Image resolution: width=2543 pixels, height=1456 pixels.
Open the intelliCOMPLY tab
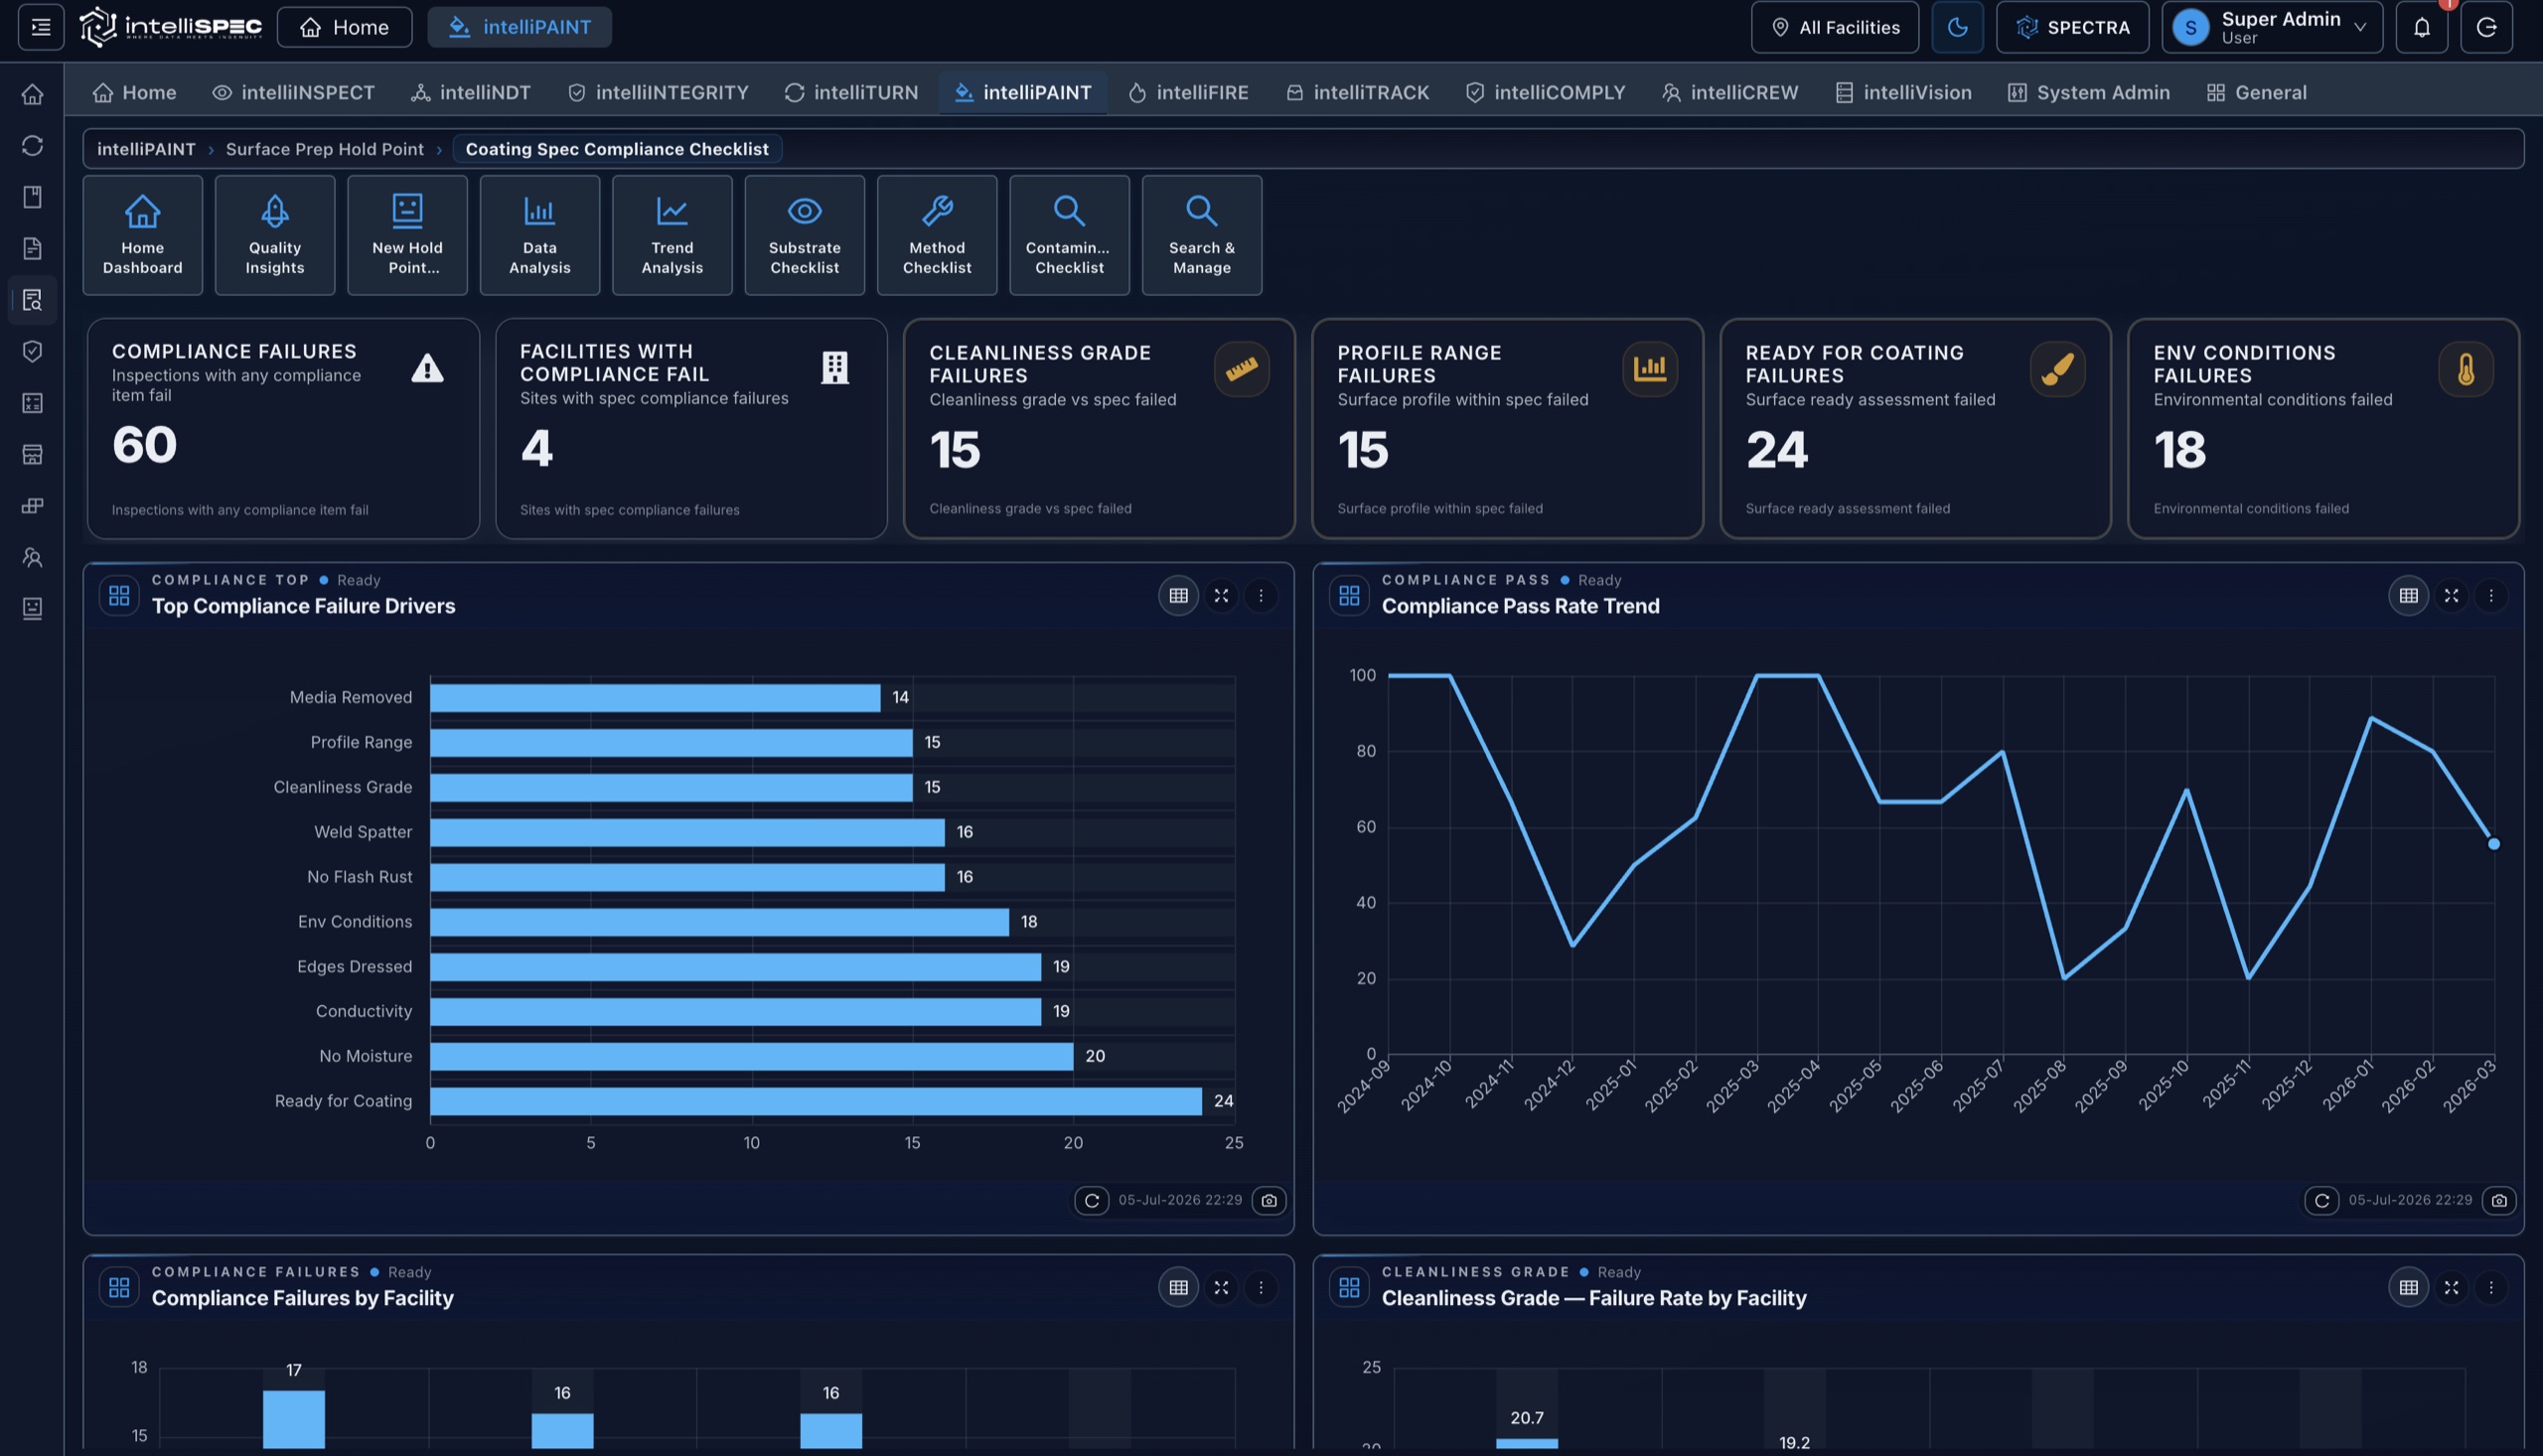click(1545, 93)
